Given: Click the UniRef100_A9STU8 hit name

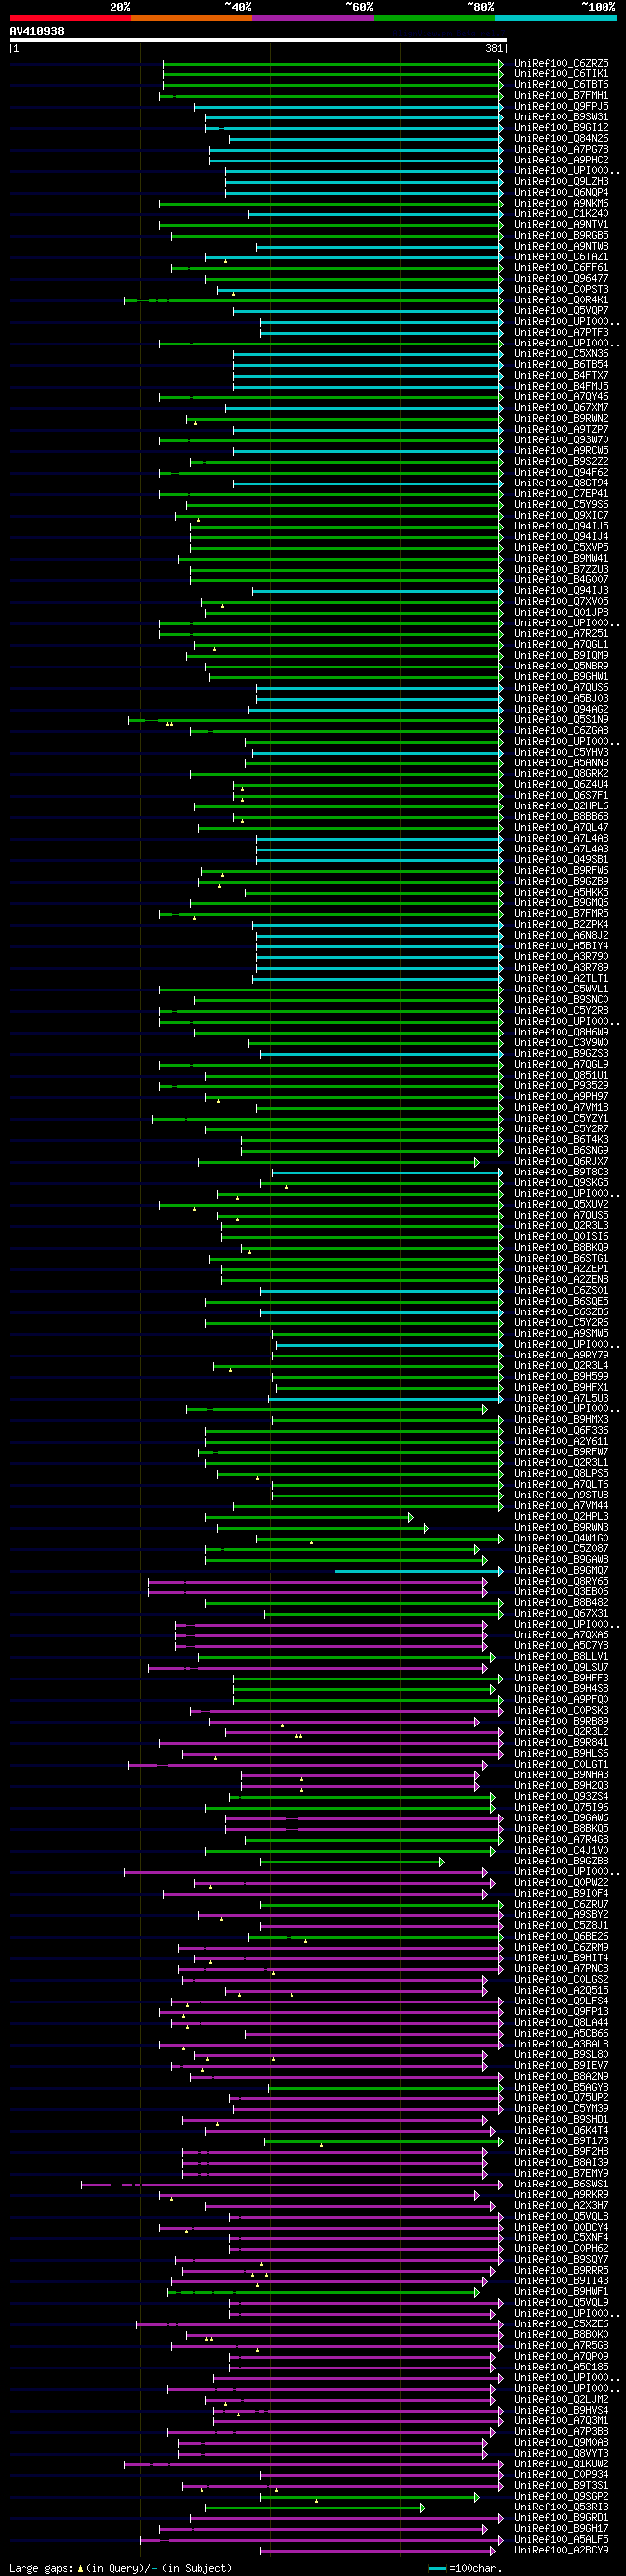Looking at the screenshot, I should pyautogui.click(x=561, y=1496).
